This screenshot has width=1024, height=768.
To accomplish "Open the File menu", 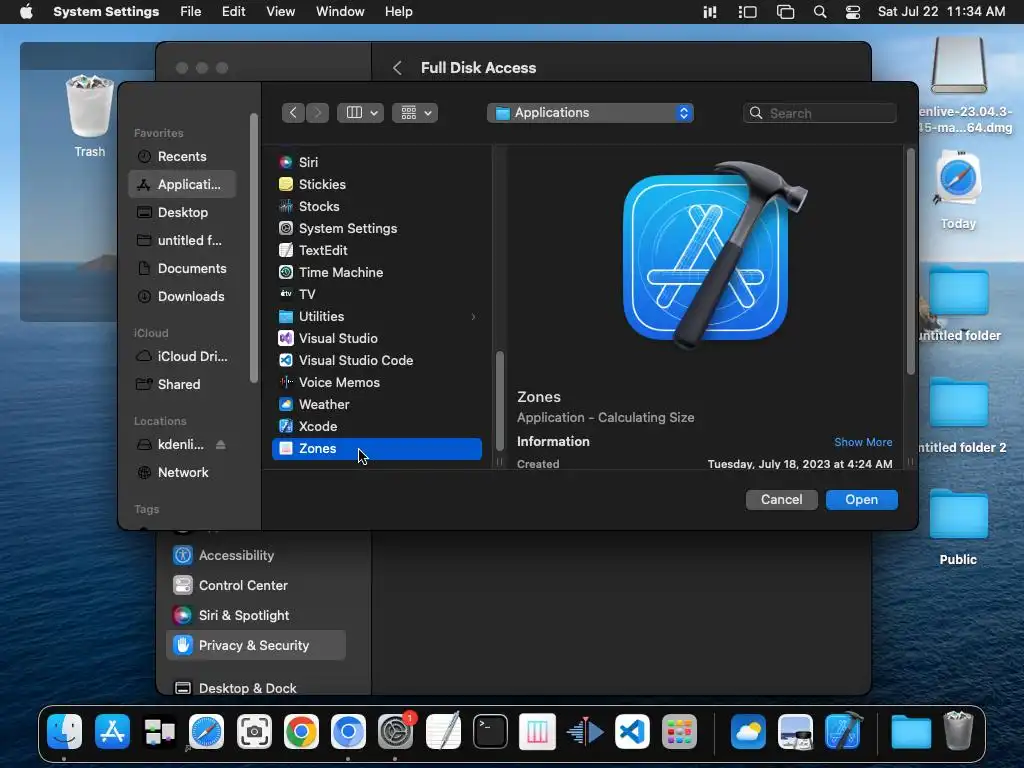I will (191, 12).
